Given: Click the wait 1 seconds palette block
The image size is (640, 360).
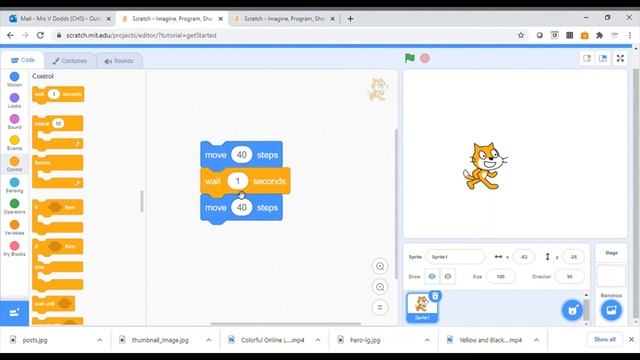Looking at the screenshot, I should [58, 94].
